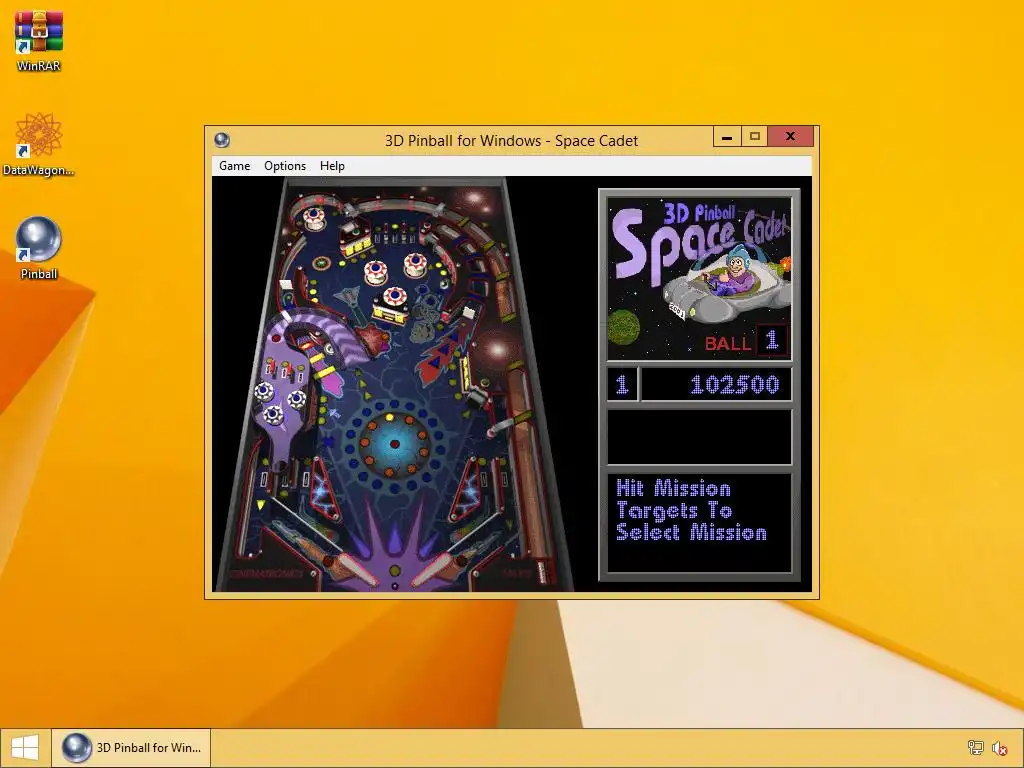The height and width of the screenshot is (768, 1024).
Task: Click the player number 1 box beside the score
Action: coord(622,385)
